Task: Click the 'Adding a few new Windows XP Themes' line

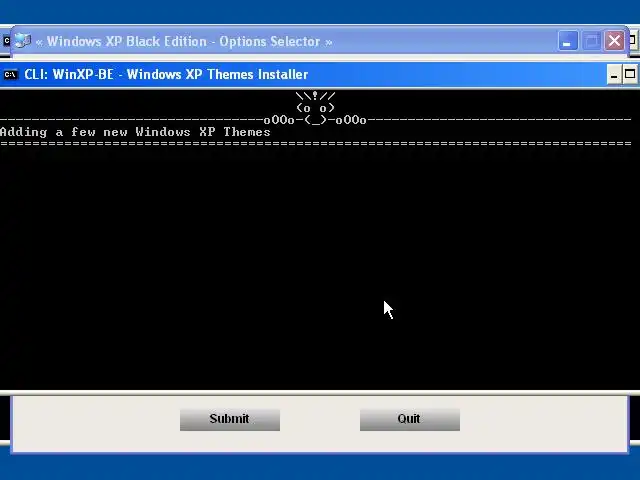Action: click(135, 132)
